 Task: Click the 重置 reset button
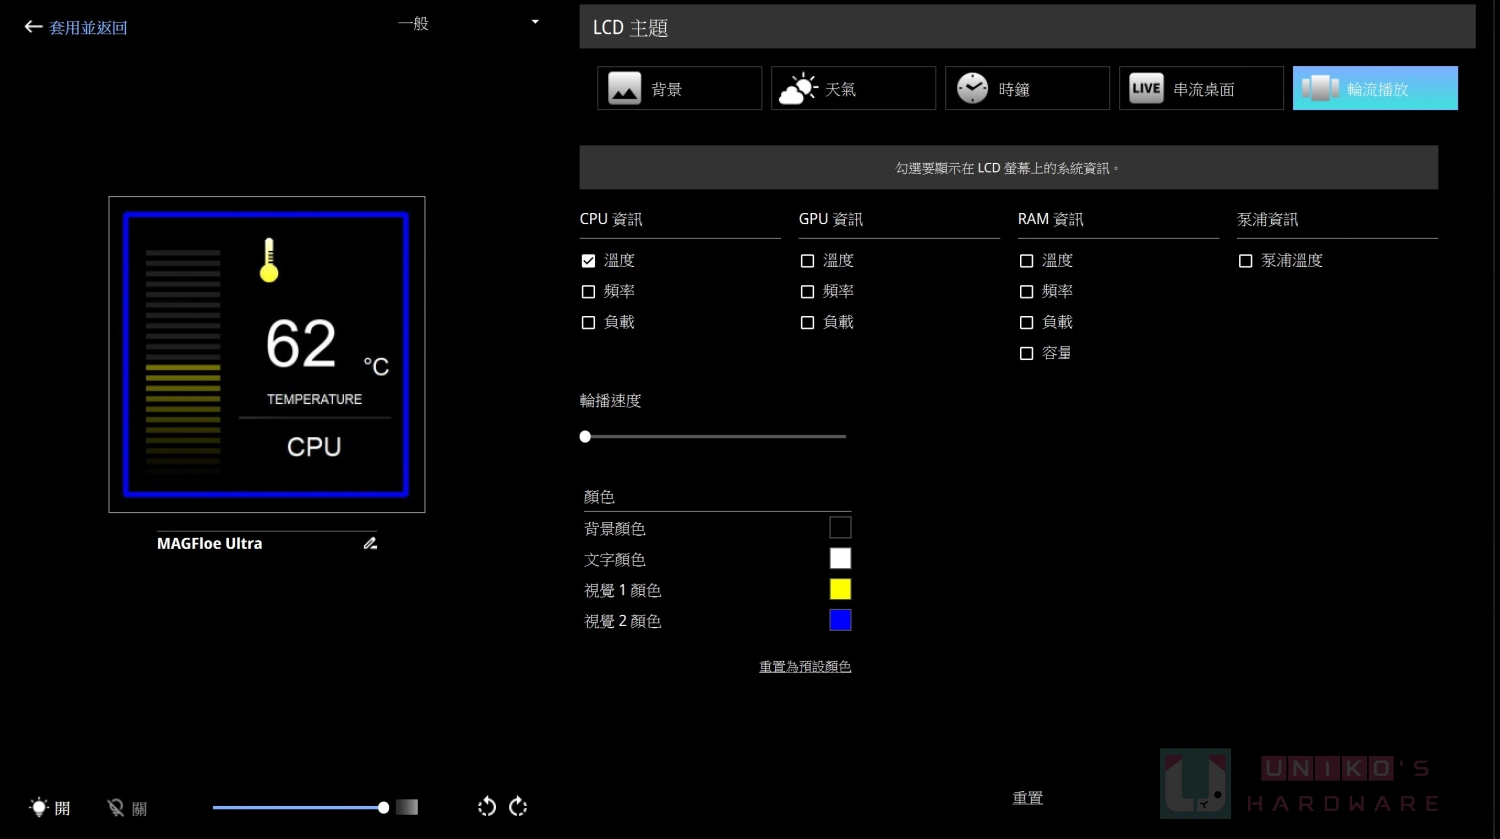[x=1027, y=798]
